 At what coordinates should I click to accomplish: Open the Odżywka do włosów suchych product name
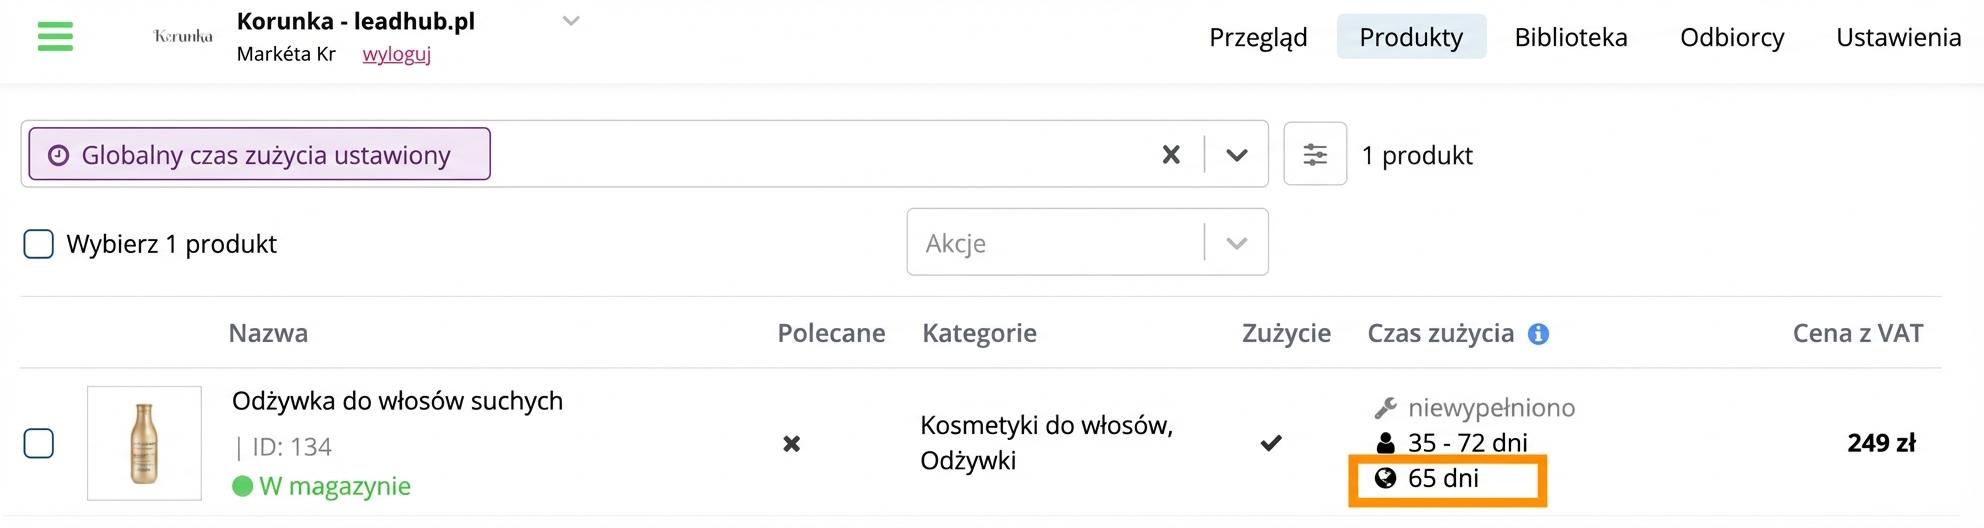tap(397, 401)
